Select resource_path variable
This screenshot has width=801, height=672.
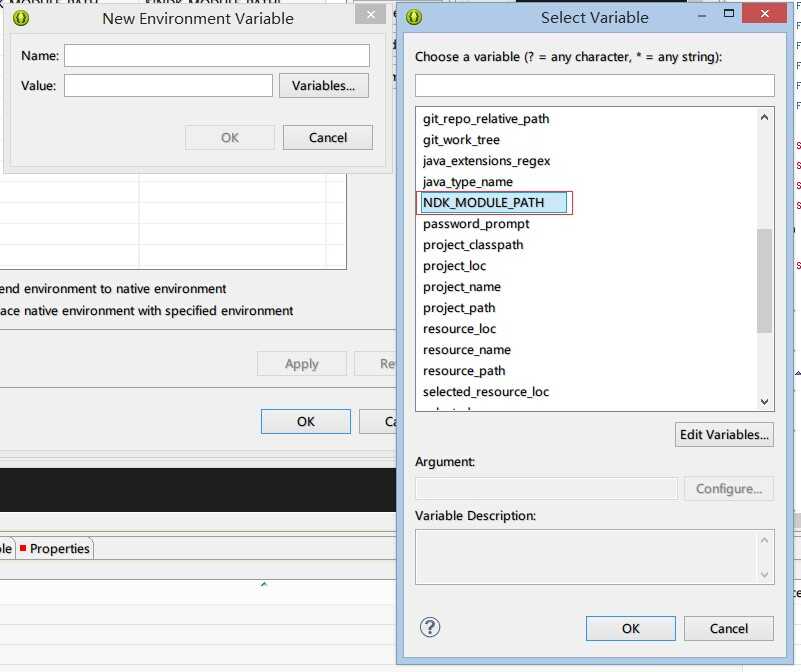(x=464, y=370)
